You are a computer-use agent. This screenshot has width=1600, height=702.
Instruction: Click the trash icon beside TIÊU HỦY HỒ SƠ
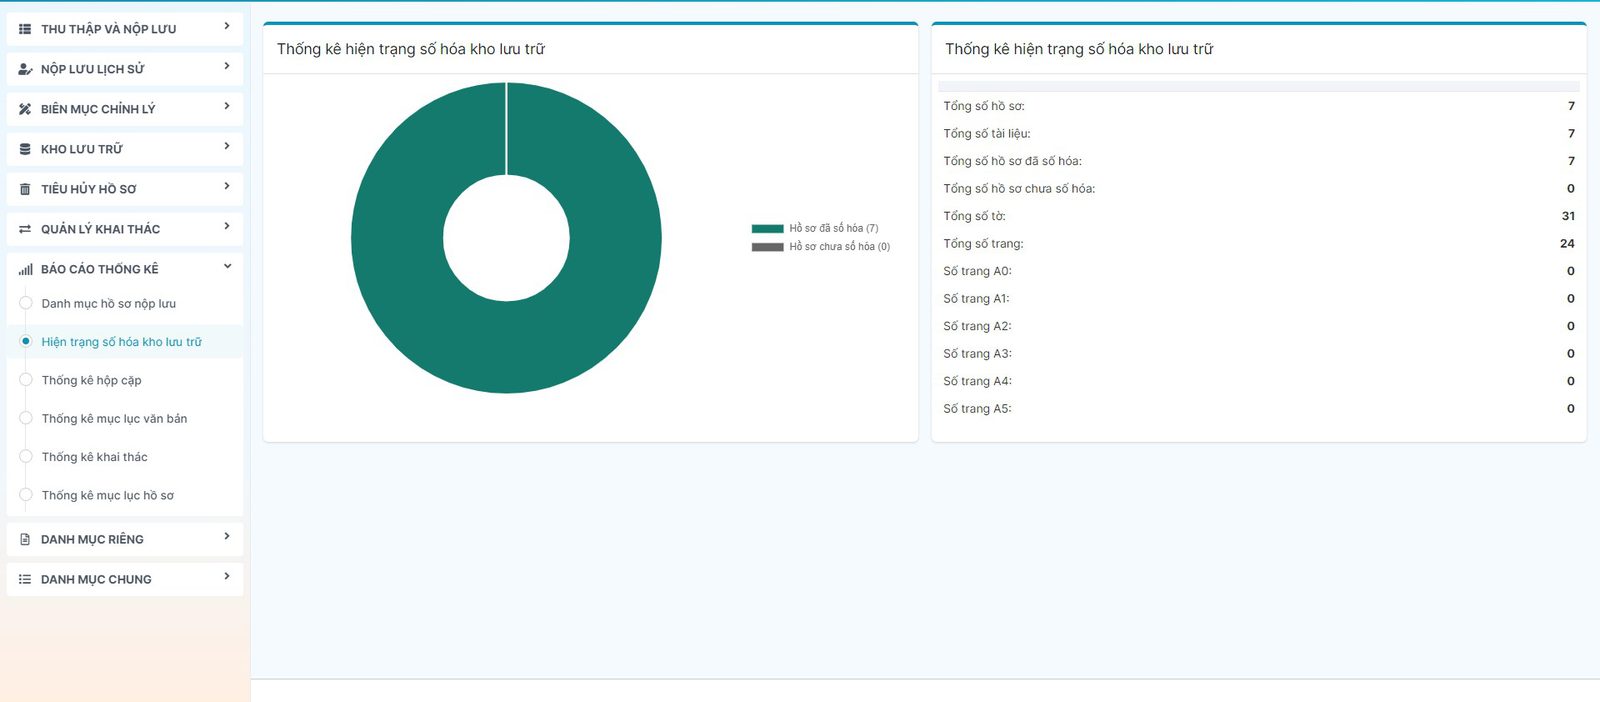tap(25, 189)
